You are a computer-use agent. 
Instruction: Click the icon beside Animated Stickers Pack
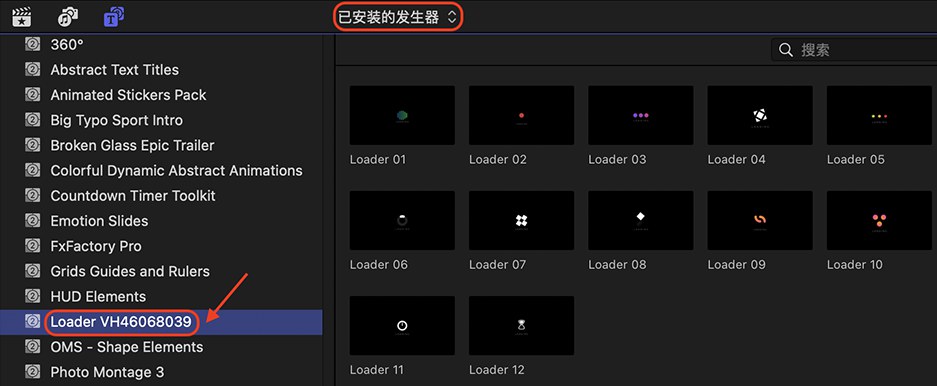click(32, 94)
